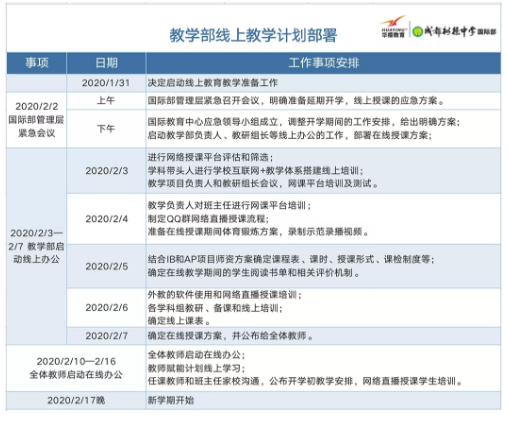Select the 事项 column header
The height and width of the screenshot is (424, 509).
coord(37,63)
